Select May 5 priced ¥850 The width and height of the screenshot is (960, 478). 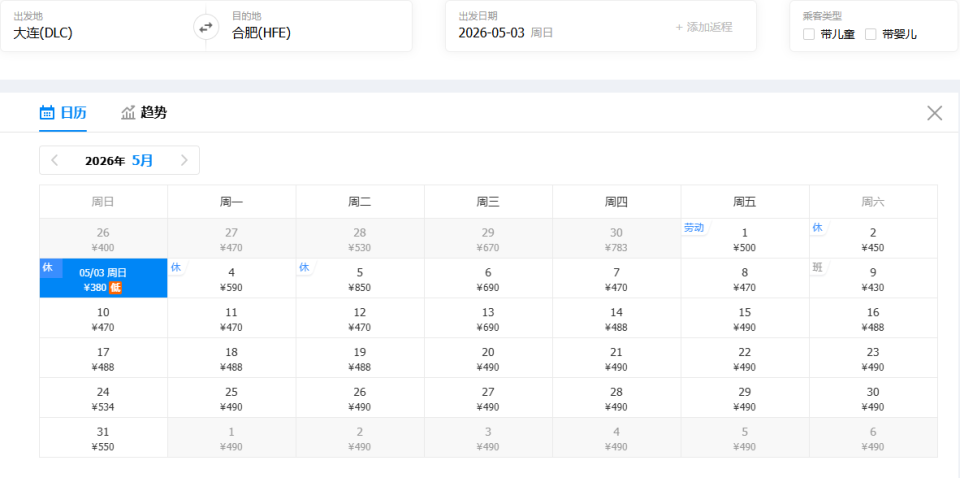click(x=360, y=278)
